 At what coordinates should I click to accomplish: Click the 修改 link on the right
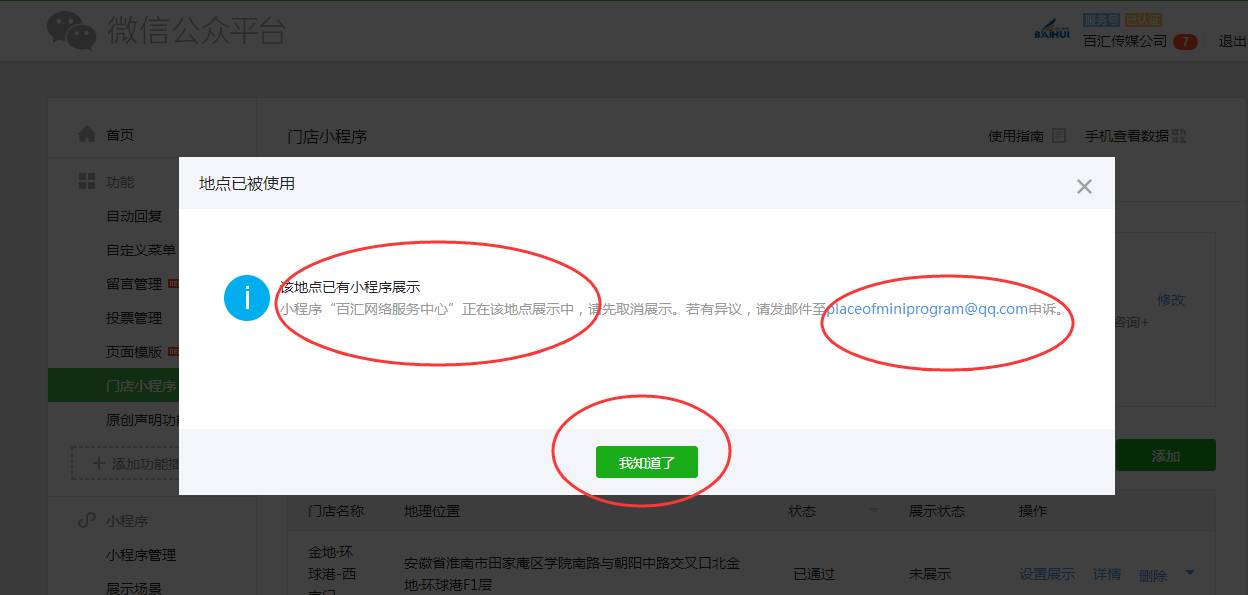click(x=1171, y=299)
